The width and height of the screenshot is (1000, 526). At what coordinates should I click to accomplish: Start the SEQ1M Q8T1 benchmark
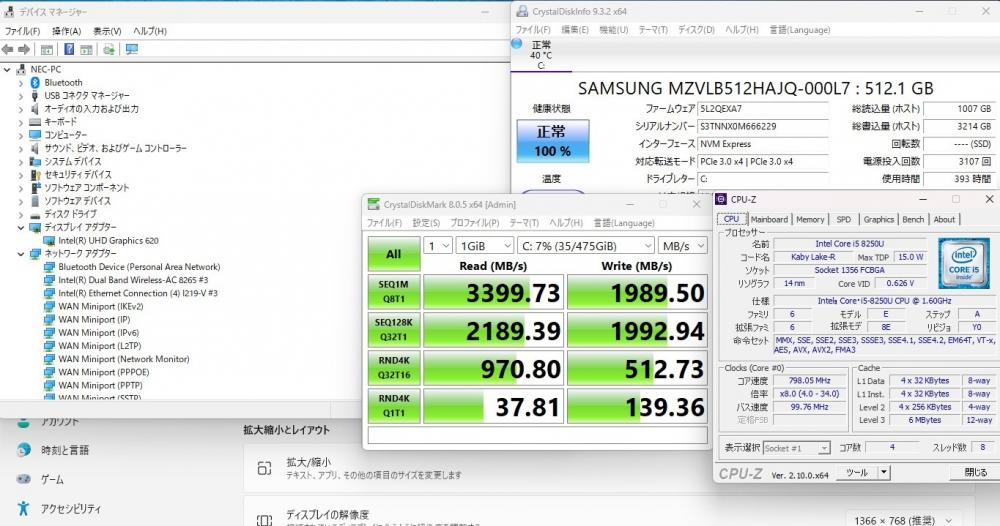click(393, 291)
